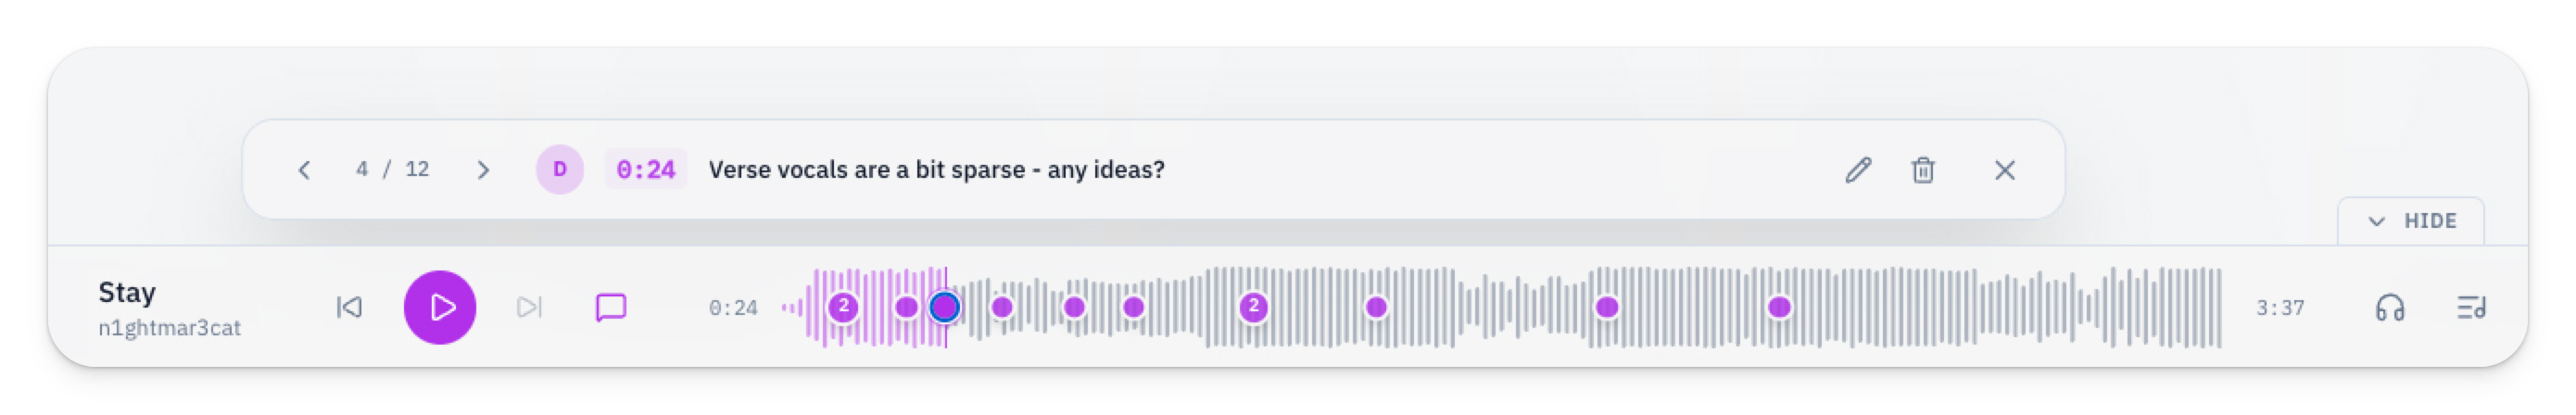Image resolution: width=2576 pixels, height=415 pixels.
Task: Click the headphones icon
Action: coord(2390,307)
